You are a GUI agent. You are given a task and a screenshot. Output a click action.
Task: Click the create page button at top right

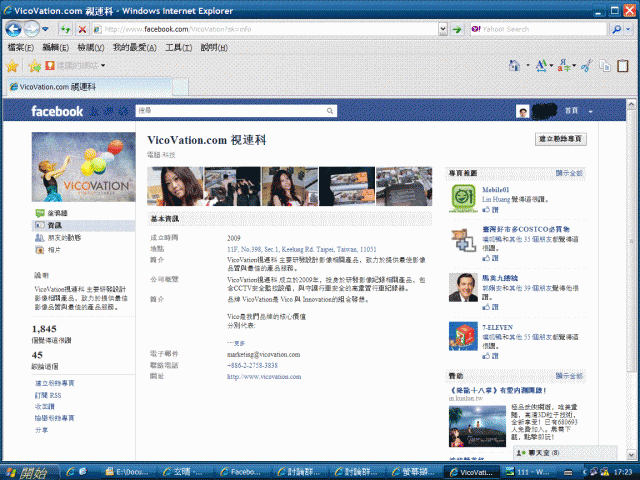pos(561,139)
